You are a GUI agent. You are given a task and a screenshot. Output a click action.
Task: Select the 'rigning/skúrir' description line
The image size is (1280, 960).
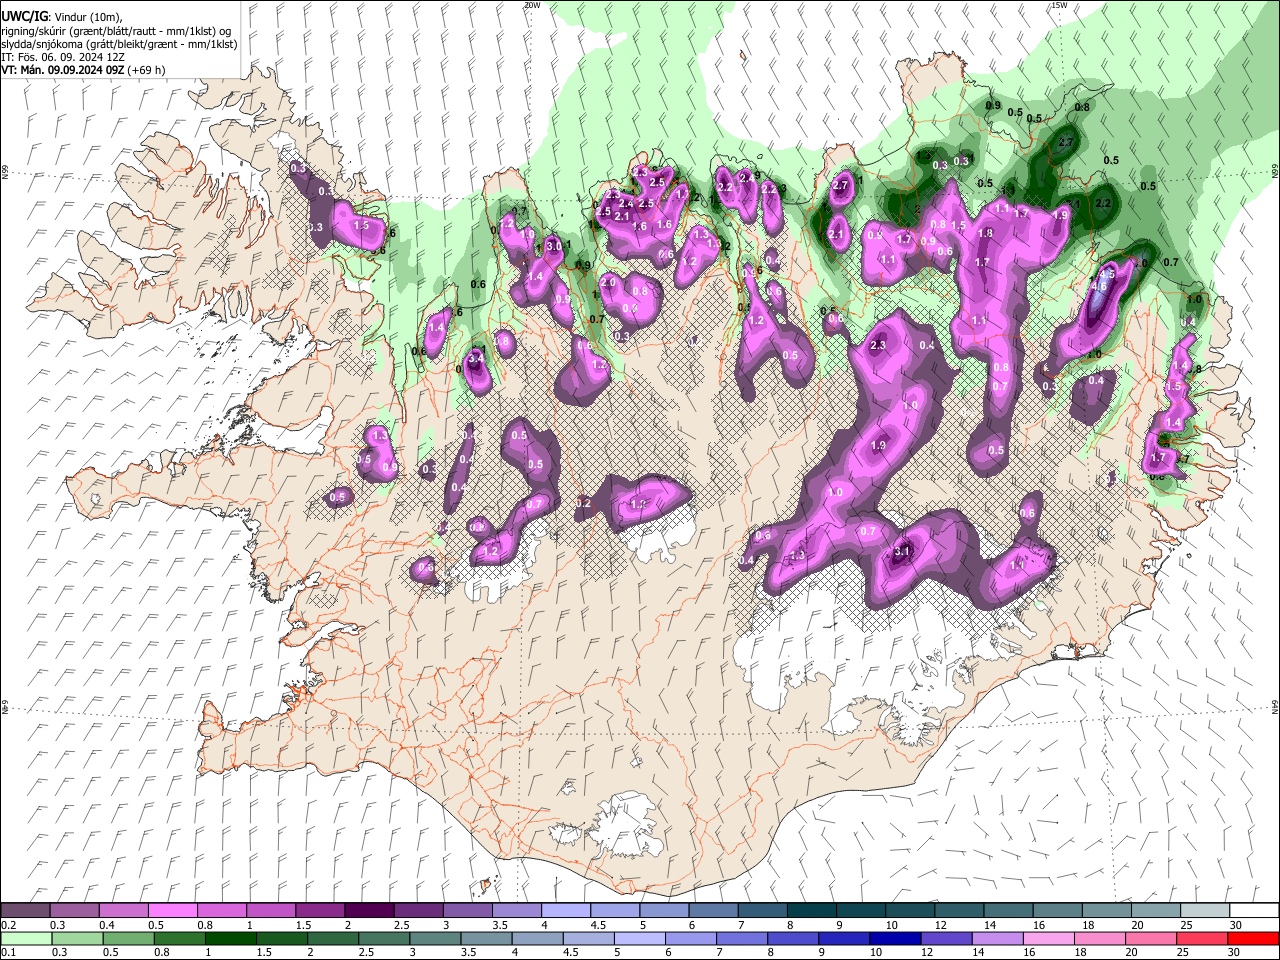point(118,30)
